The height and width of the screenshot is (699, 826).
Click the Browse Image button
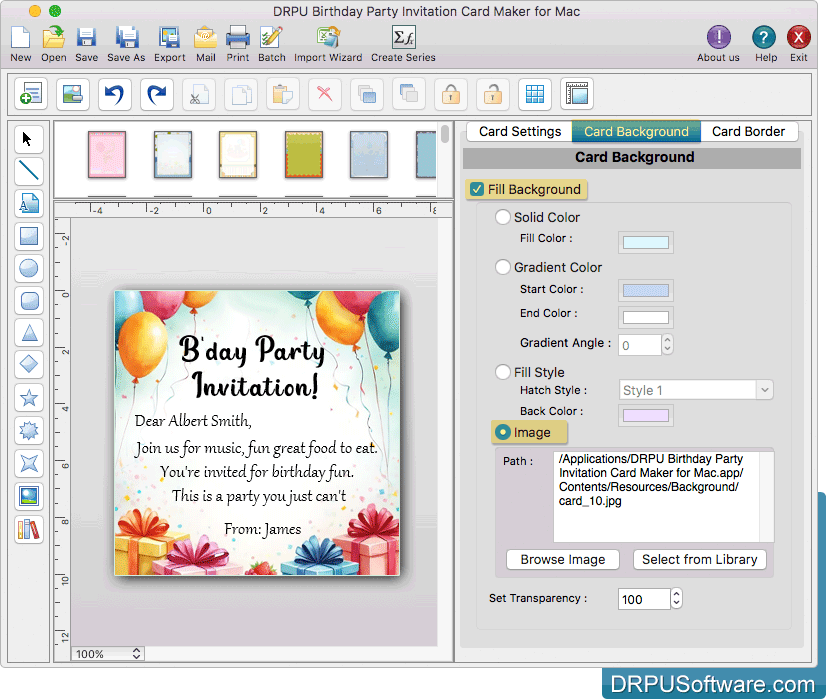[x=562, y=559]
